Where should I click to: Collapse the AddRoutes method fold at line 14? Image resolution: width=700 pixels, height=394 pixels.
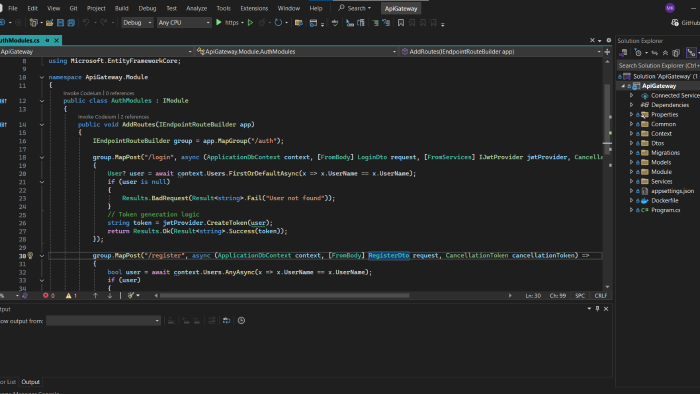(42, 125)
